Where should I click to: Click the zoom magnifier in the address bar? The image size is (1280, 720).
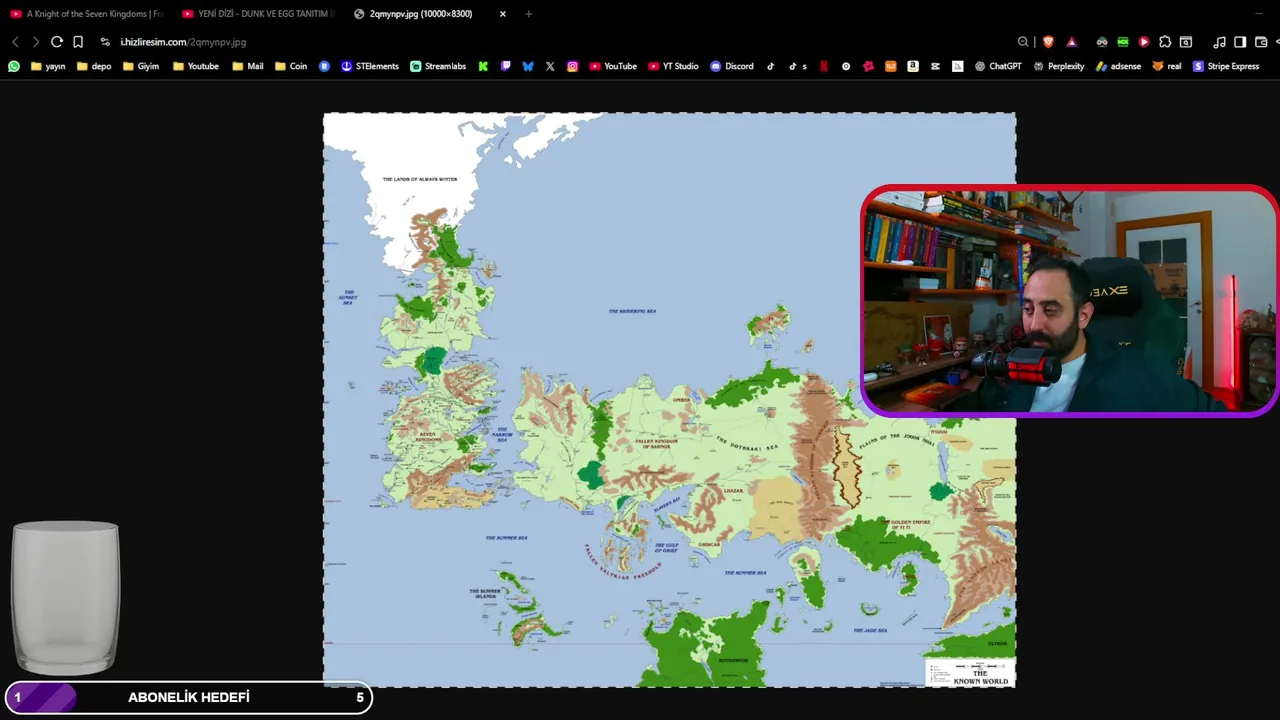click(1023, 42)
